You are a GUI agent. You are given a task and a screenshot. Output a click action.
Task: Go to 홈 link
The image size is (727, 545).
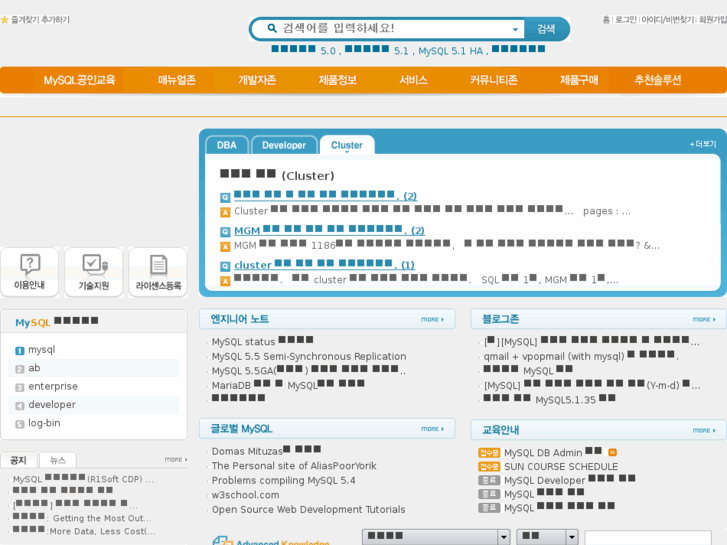pos(606,19)
